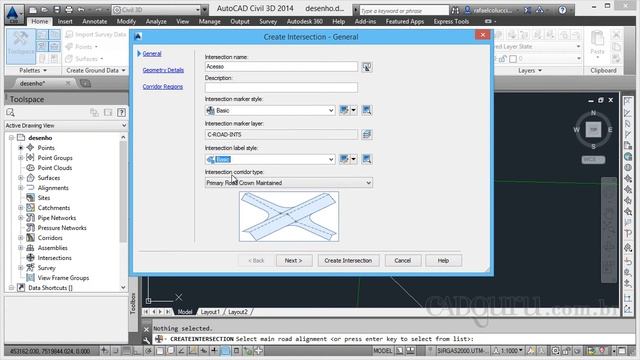Click the Toolspace search icon
Viewport: 640px width, 360px height.
11,113
